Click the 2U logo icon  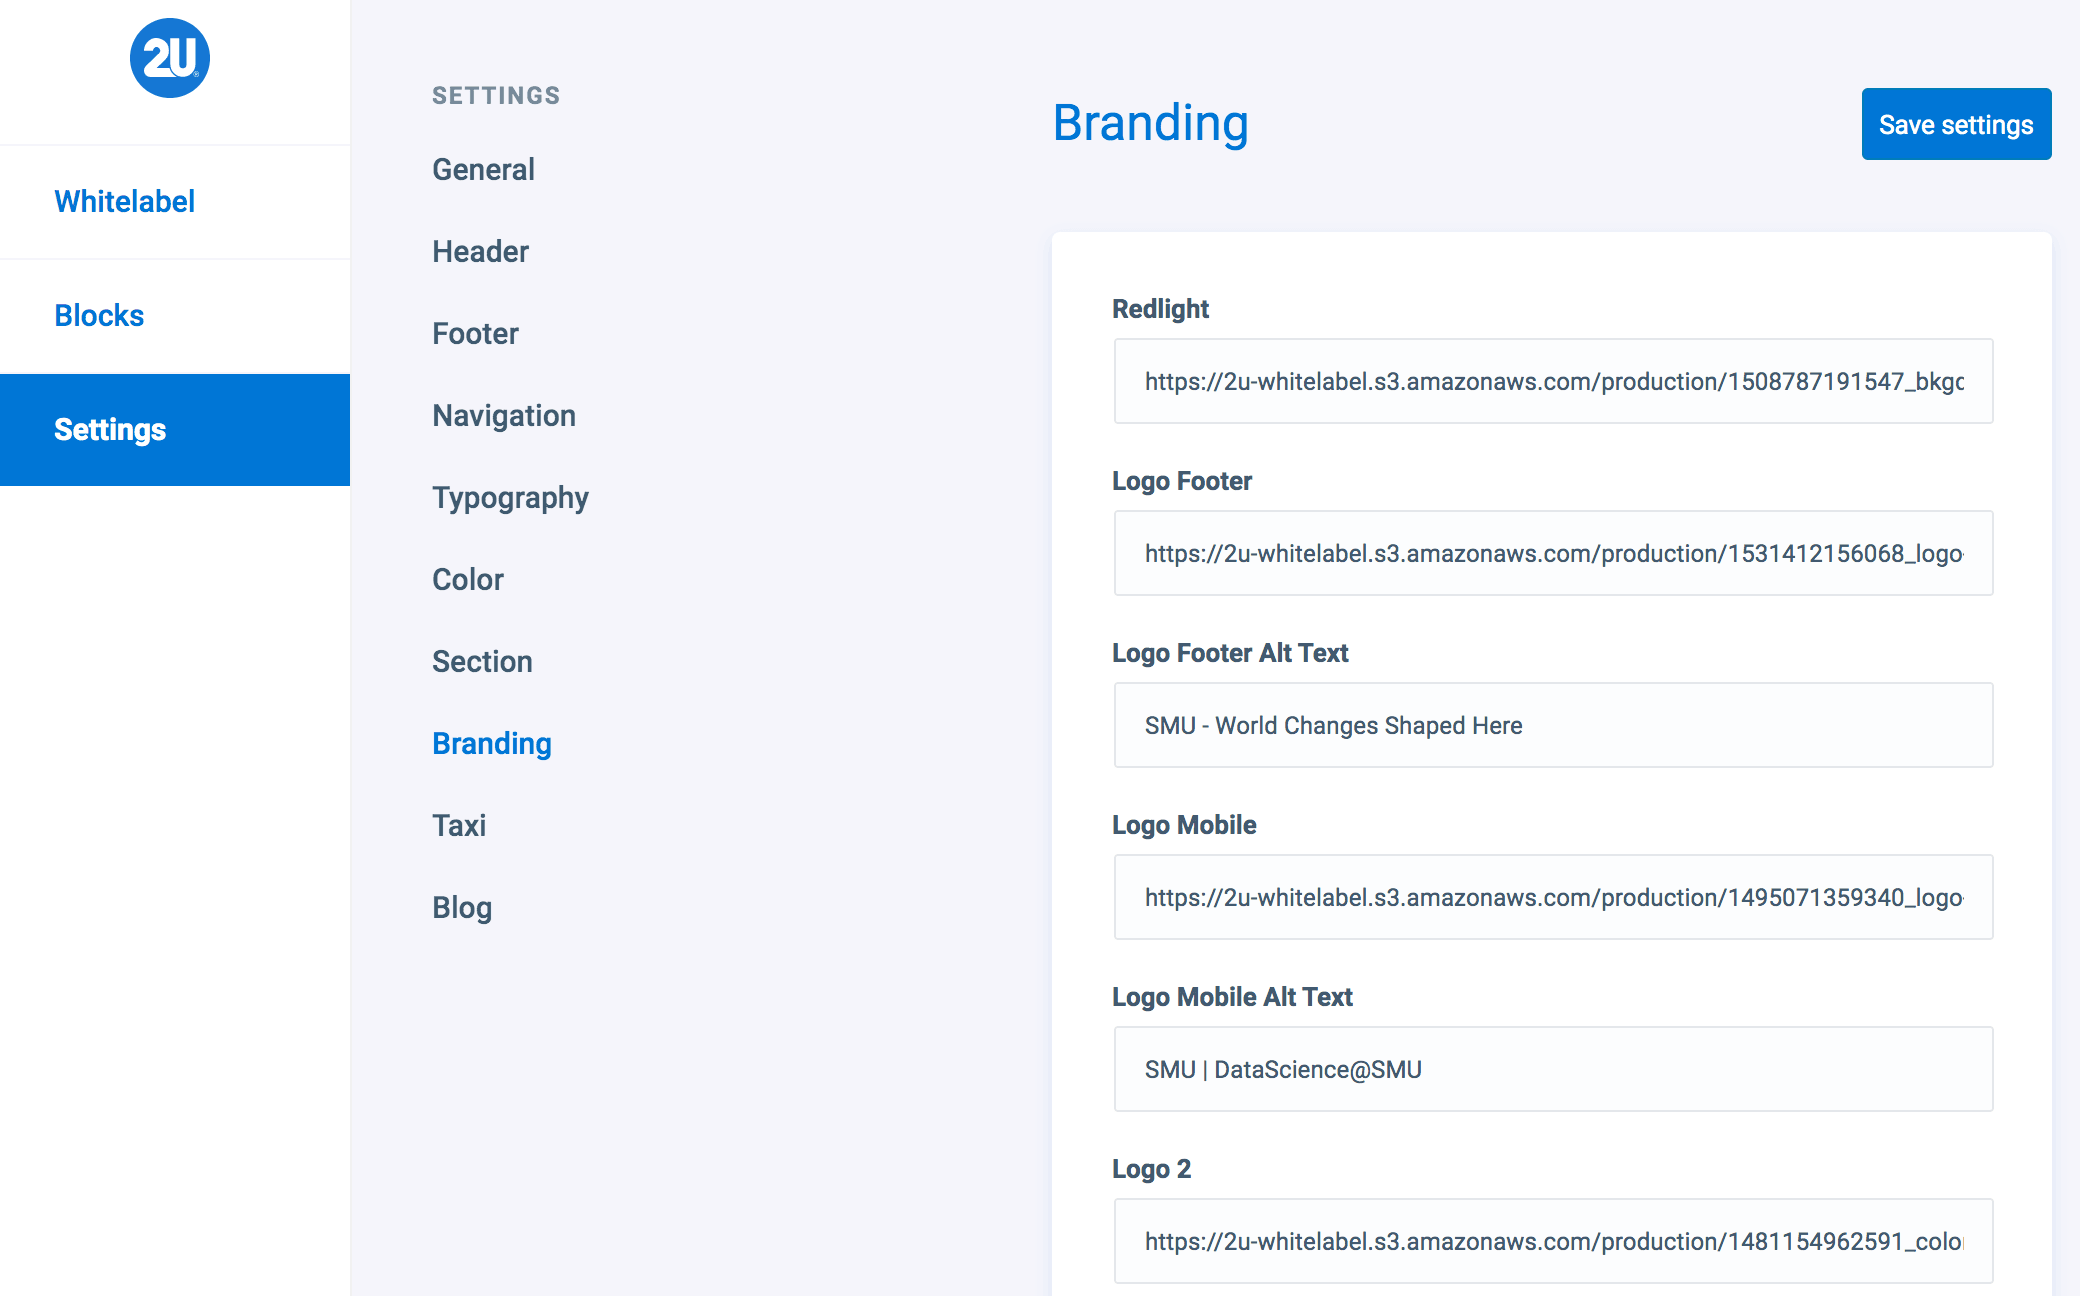(170, 58)
